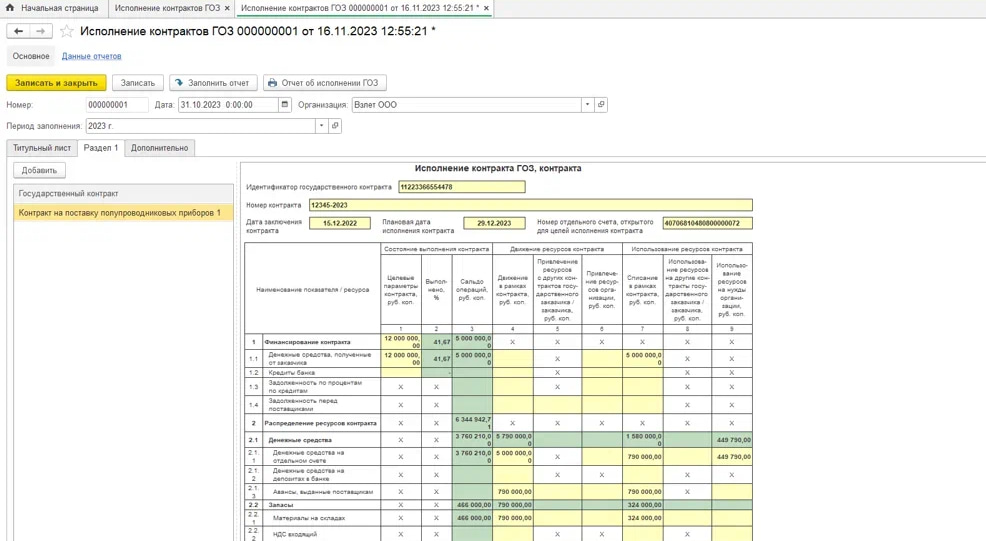Open organization card icon beside Взлет ООО

(601, 105)
